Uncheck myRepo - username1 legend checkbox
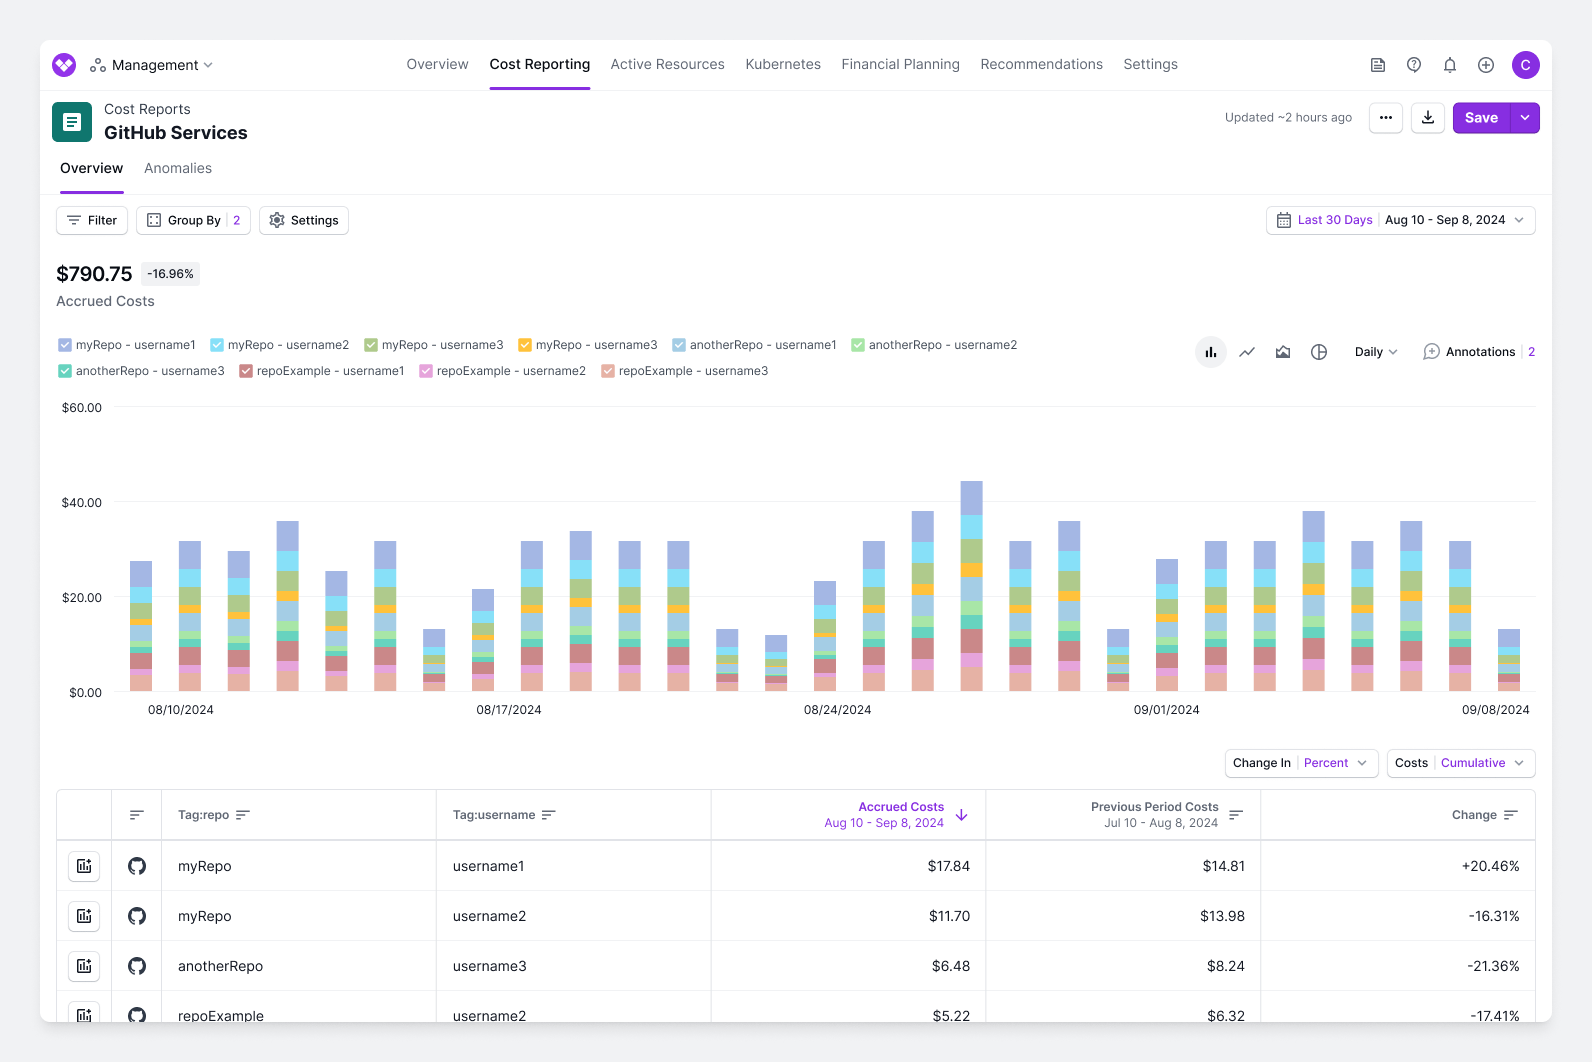The height and width of the screenshot is (1062, 1592). tap(65, 345)
